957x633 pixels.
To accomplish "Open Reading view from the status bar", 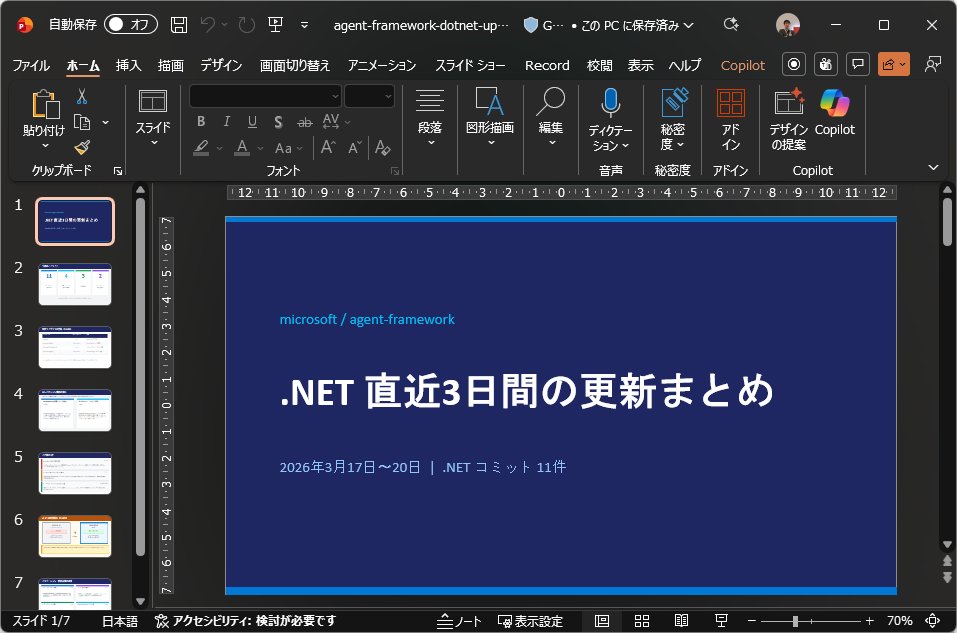I will click(683, 620).
